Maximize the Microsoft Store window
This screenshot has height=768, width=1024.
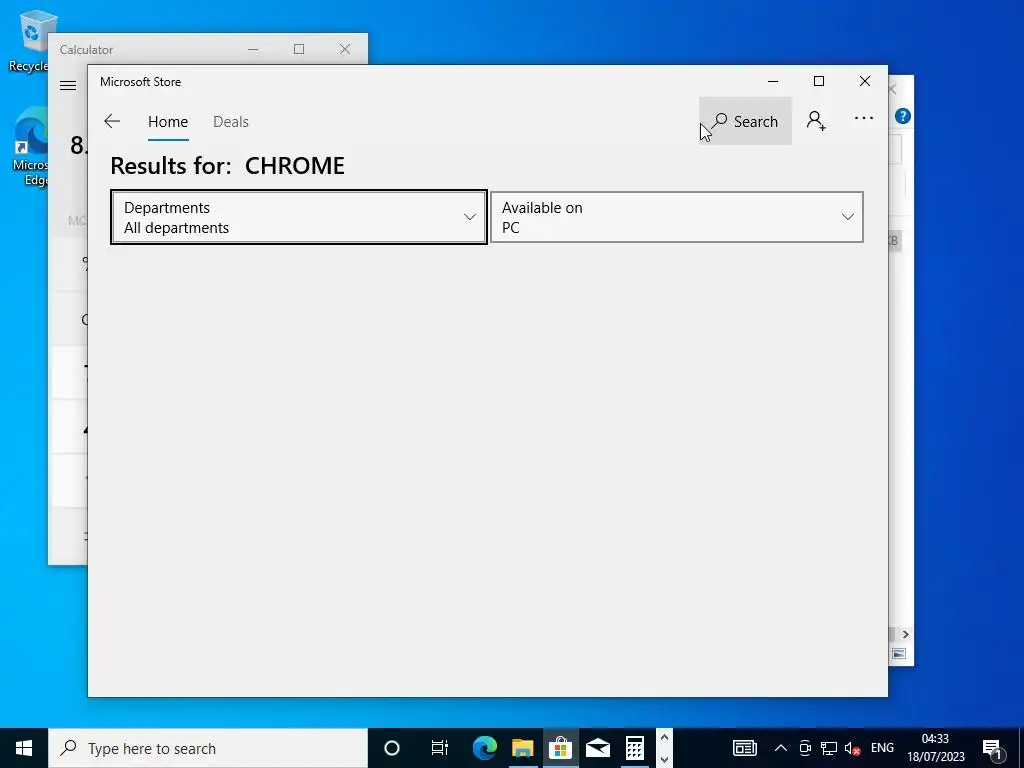point(819,81)
